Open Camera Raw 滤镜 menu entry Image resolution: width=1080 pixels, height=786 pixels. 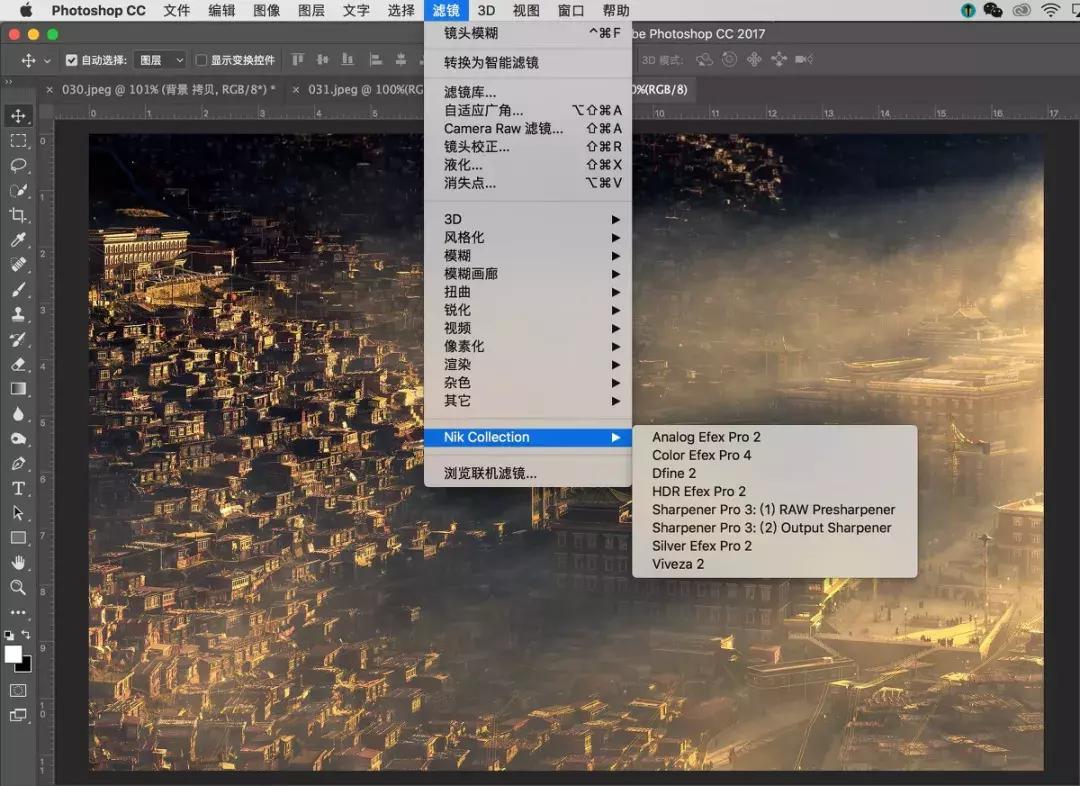[x=503, y=129]
